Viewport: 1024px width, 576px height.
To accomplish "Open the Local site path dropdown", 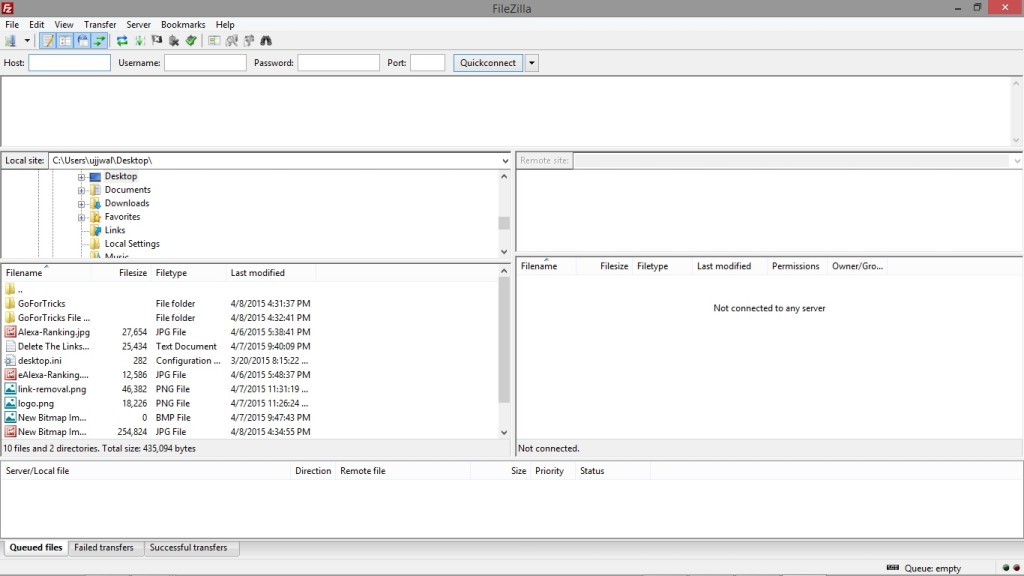I will tap(505, 161).
